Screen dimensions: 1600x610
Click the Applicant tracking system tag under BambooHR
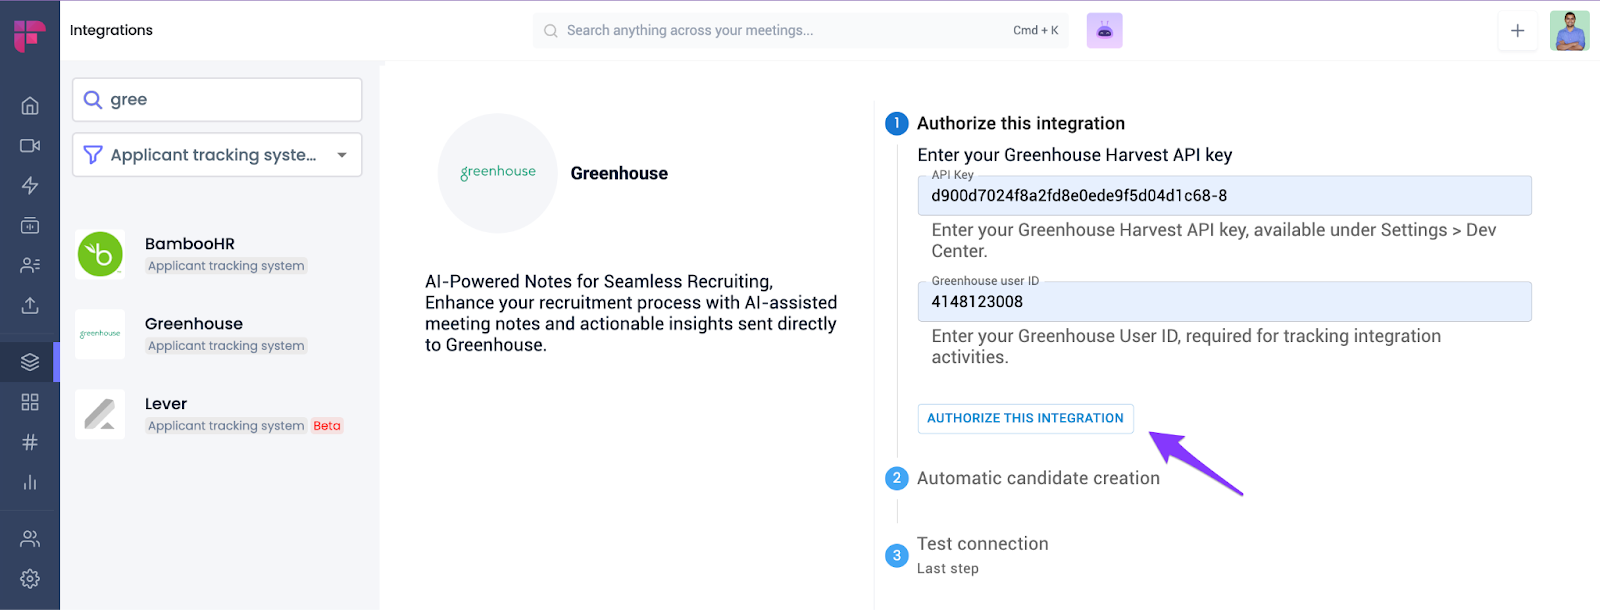[226, 266]
